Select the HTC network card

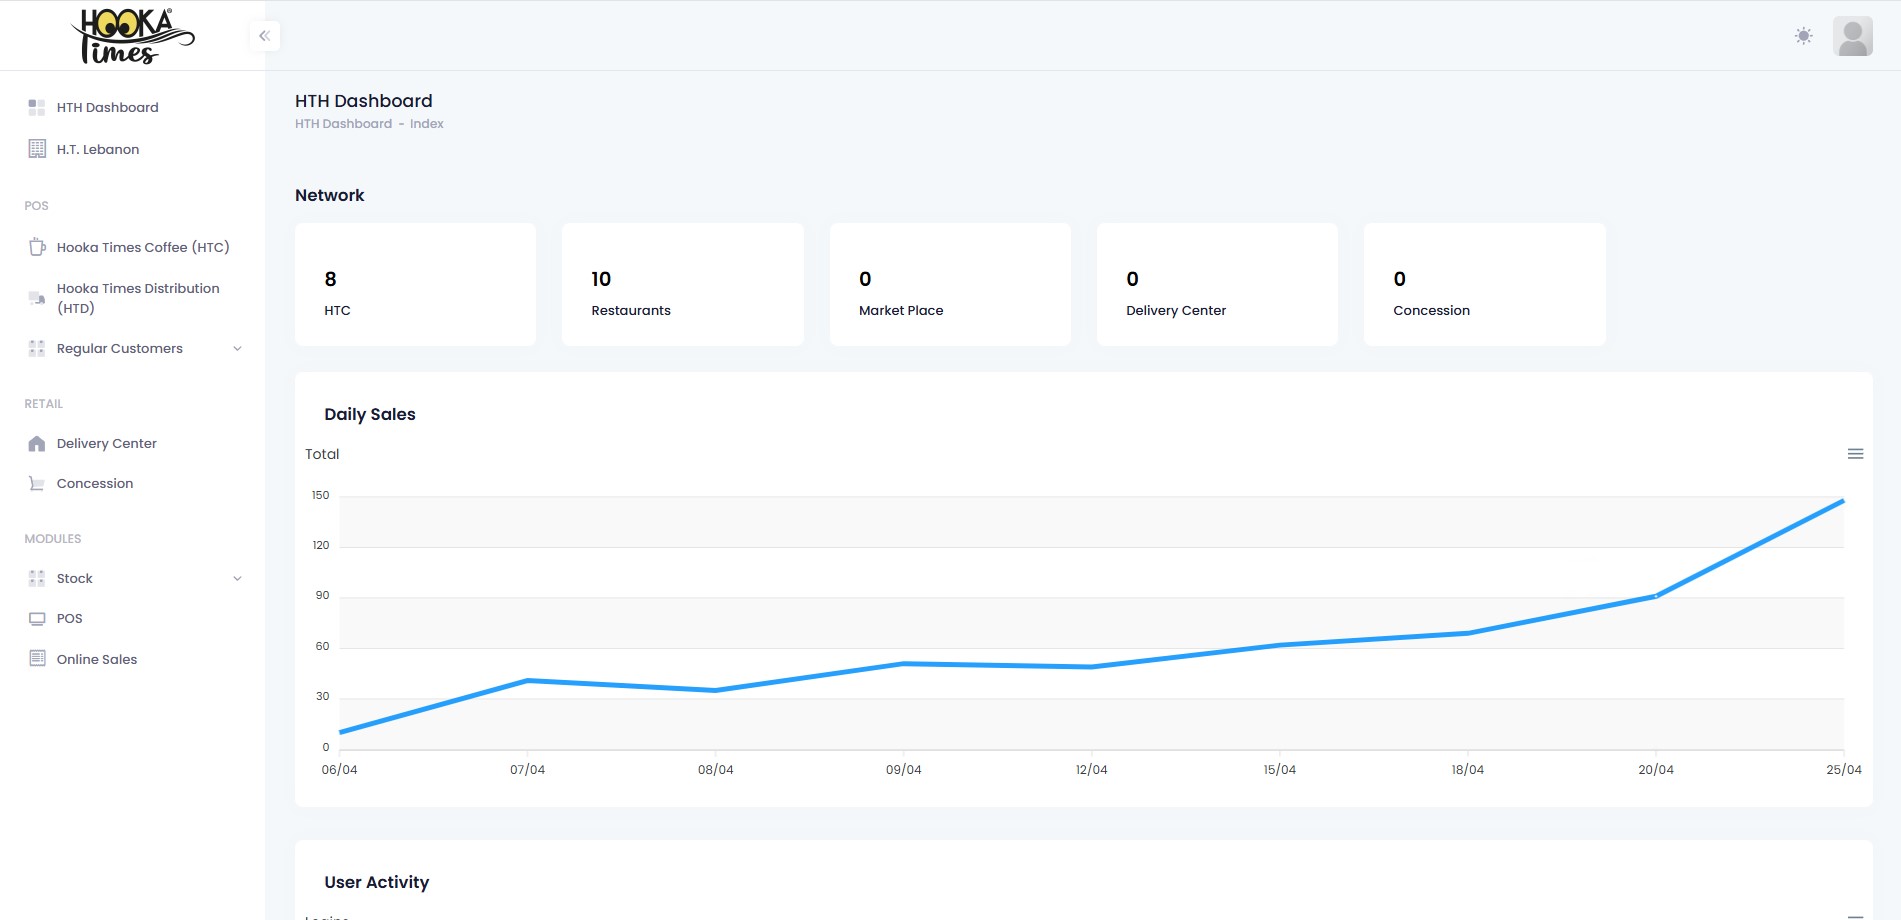pos(415,285)
